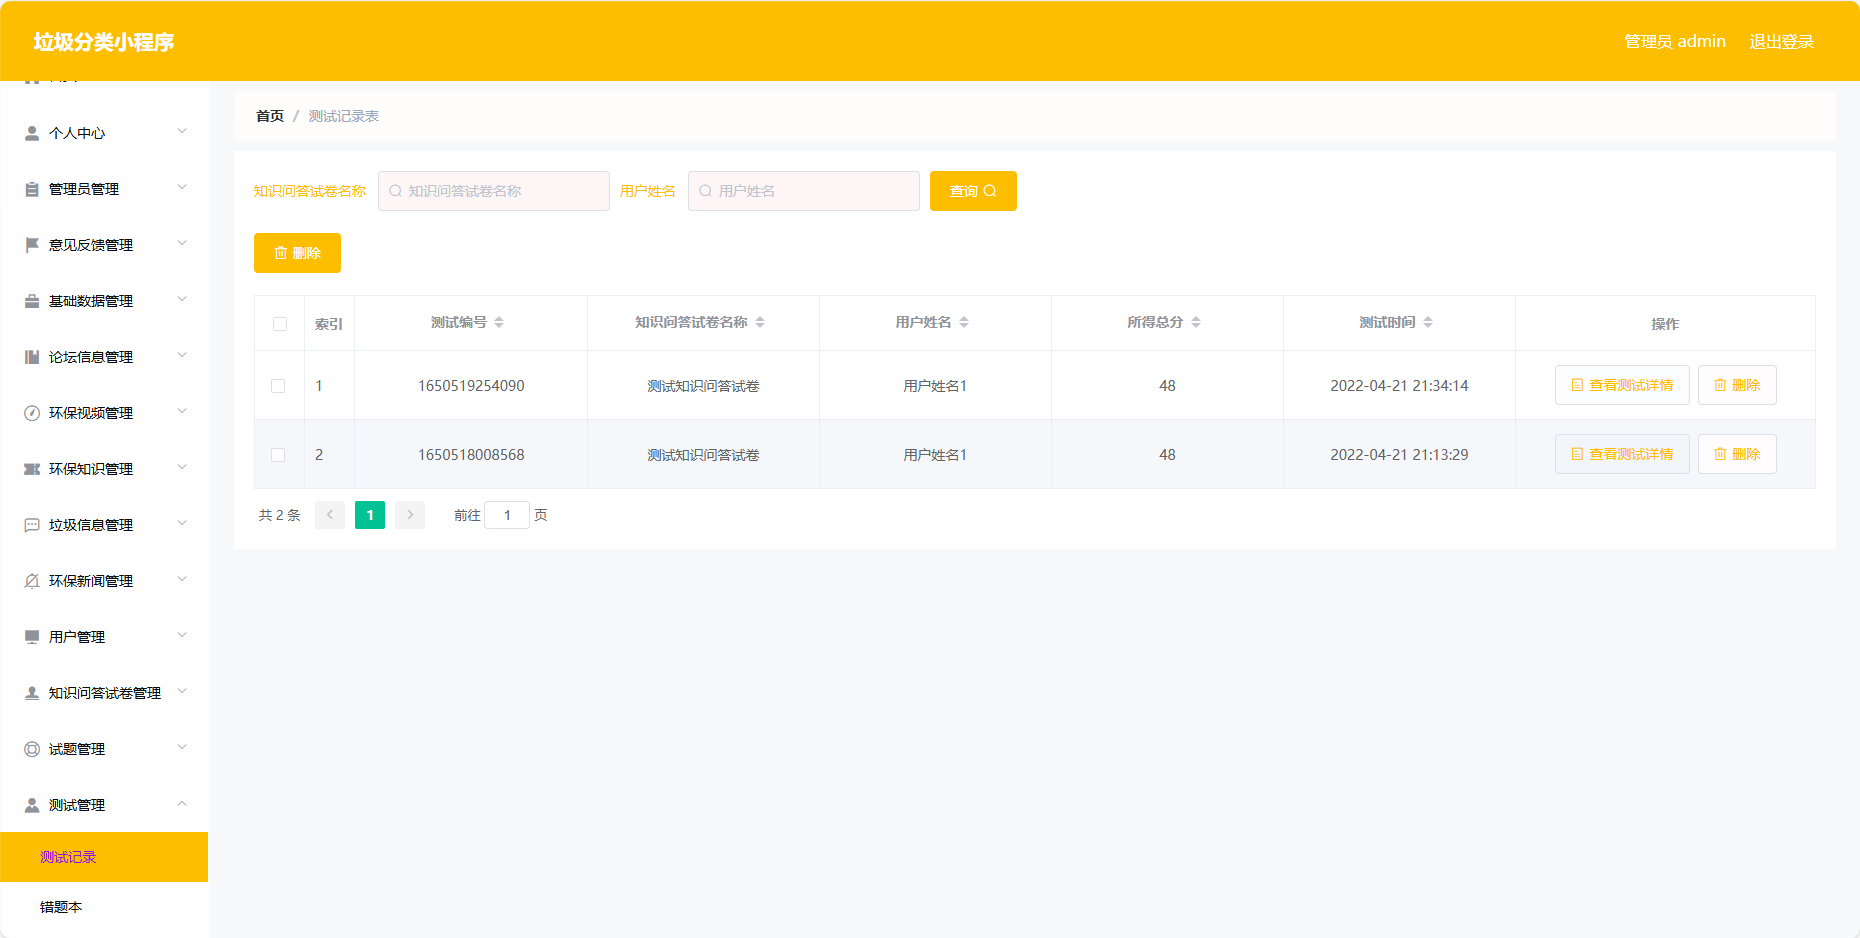Screen dimensions: 1860x938
Task: Tick the select-all checkbox in table header
Action: (280, 324)
